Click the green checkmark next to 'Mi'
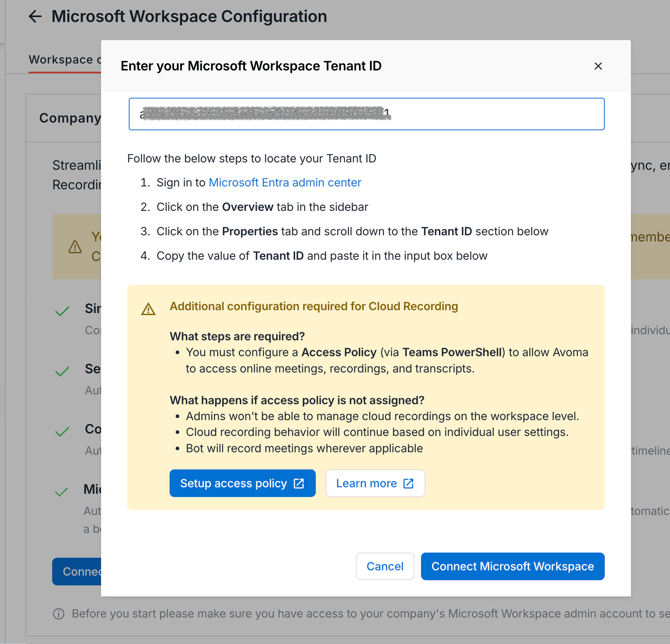670x644 pixels. pyautogui.click(x=62, y=491)
